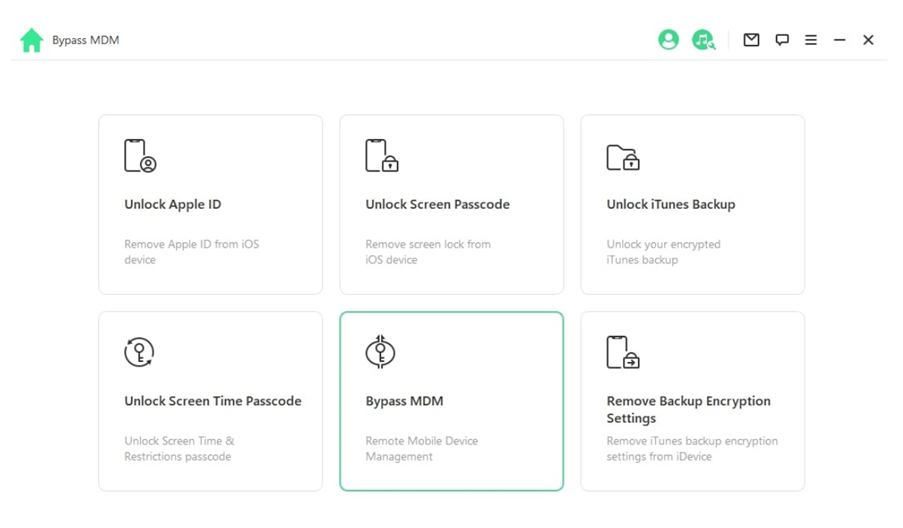Screen dimensions: 903x528
Task: Open the Unlock iTunes Backup title
Action: (670, 204)
